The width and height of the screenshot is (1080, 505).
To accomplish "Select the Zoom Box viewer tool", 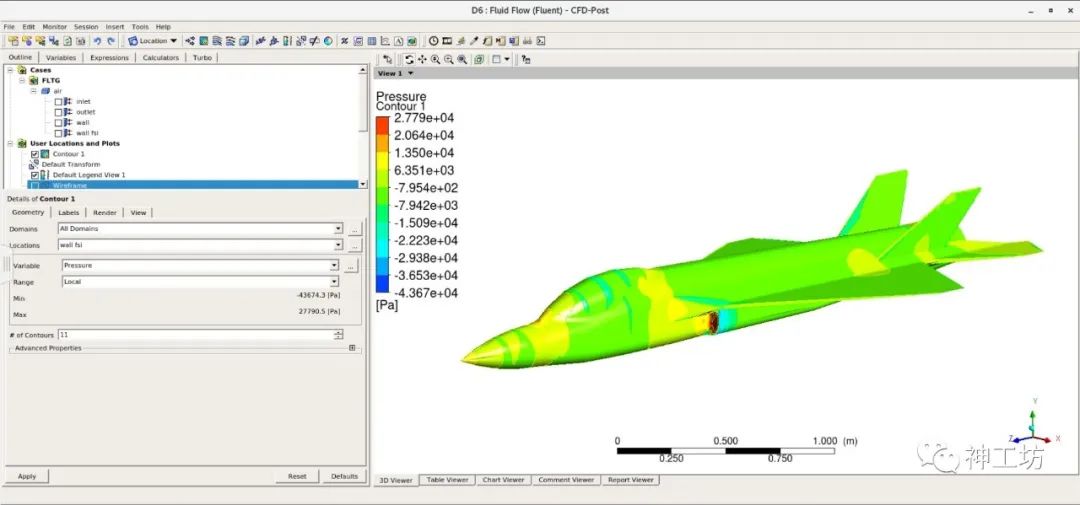I will coord(462,59).
